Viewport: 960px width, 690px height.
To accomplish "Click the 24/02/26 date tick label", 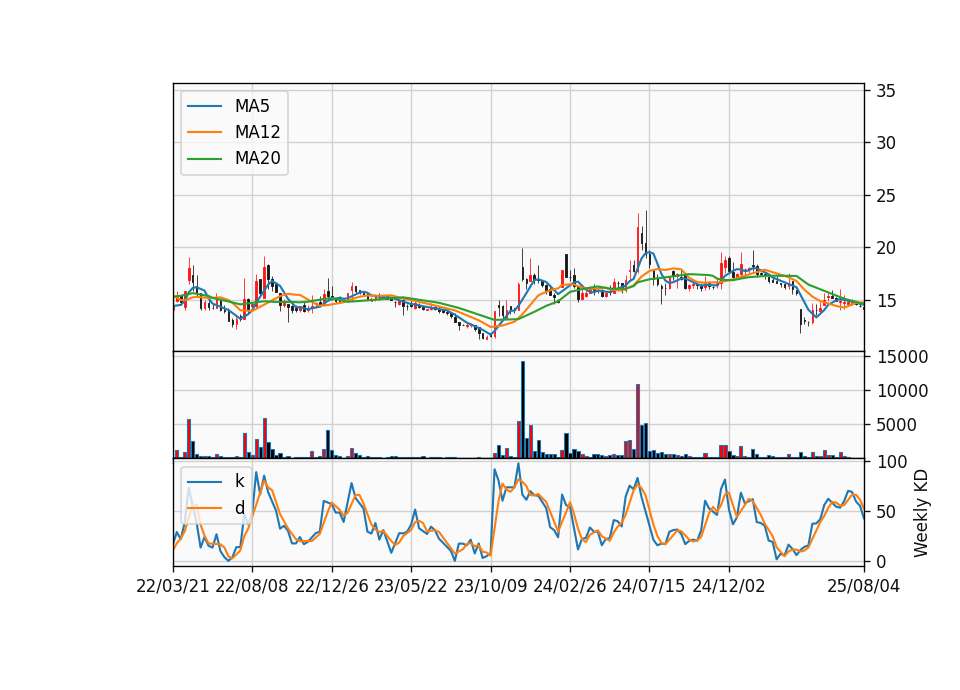I will (569, 586).
